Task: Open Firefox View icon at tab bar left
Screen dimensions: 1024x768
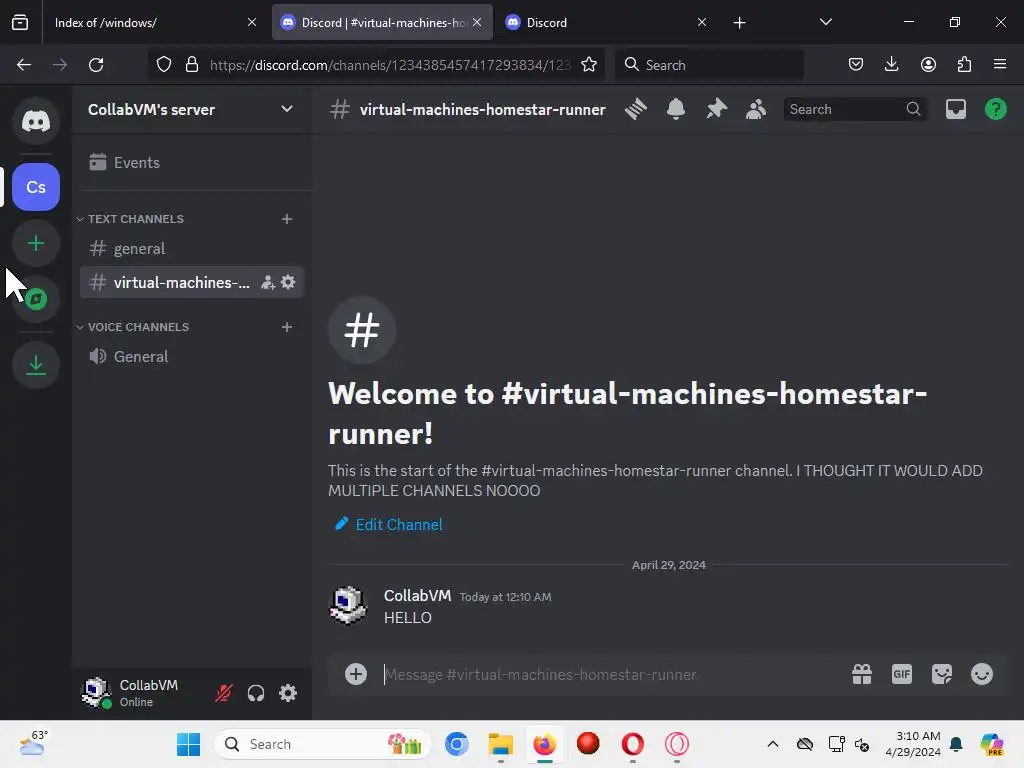Action: click(x=20, y=22)
